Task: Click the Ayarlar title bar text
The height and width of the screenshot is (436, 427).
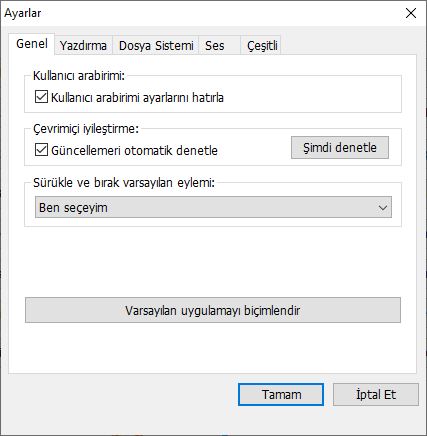Action: point(23,13)
